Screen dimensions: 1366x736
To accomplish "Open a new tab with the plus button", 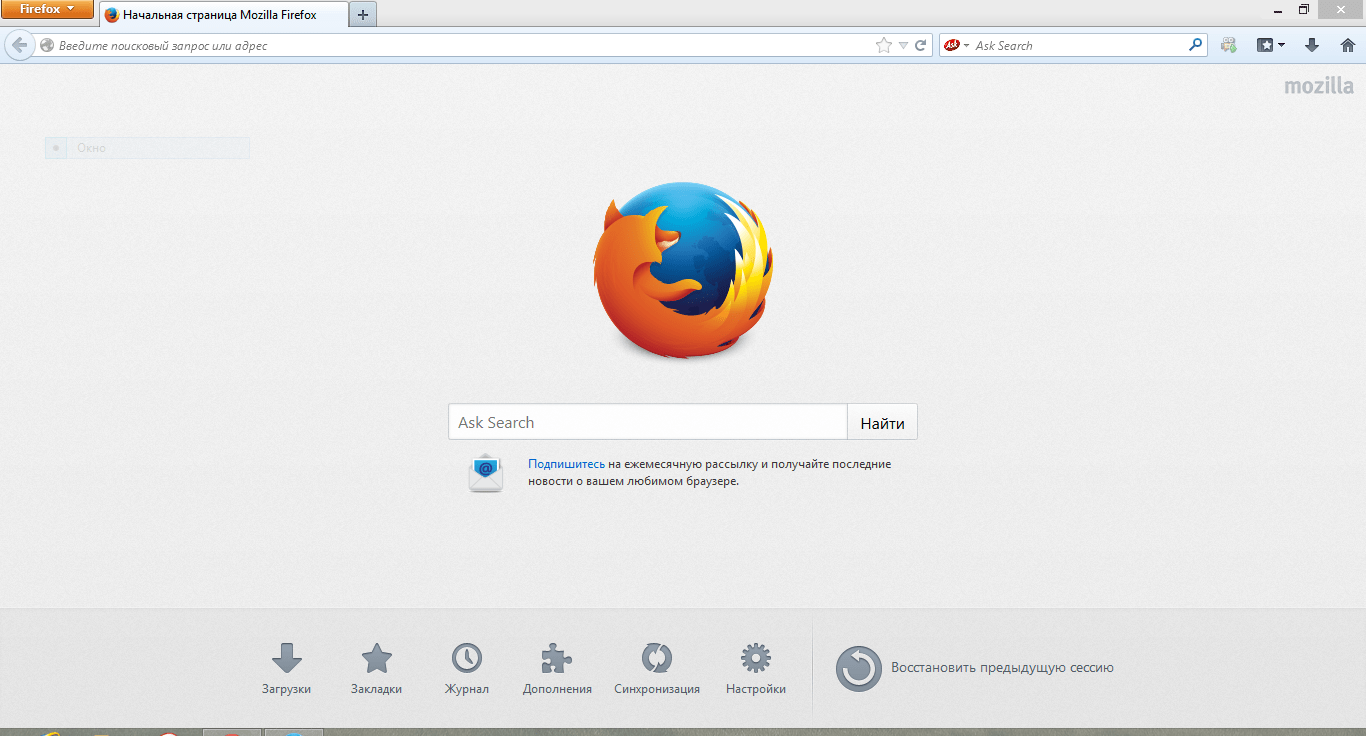I will pyautogui.click(x=363, y=15).
